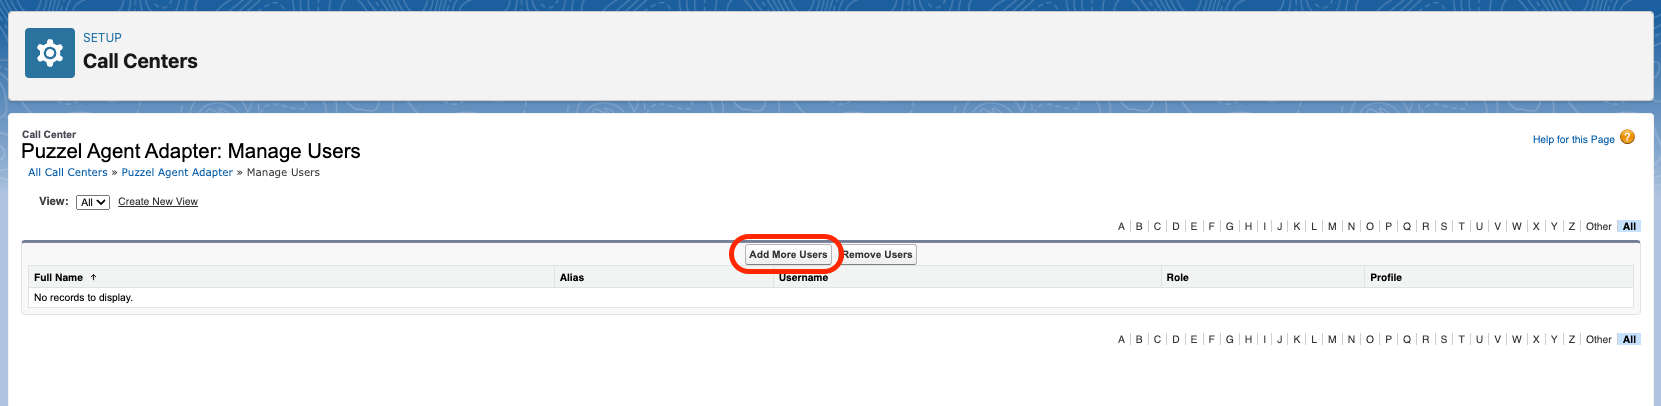Image resolution: width=1661 pixels, height=406 pixels.
Task: Sort by the Role column header
Action: [x=1177, y=278]
